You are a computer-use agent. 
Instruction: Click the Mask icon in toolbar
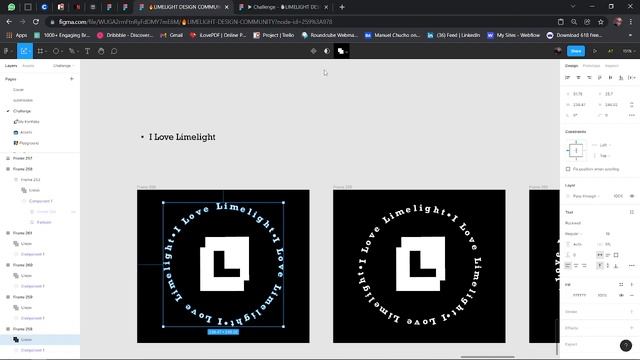[x=327, y=51]
